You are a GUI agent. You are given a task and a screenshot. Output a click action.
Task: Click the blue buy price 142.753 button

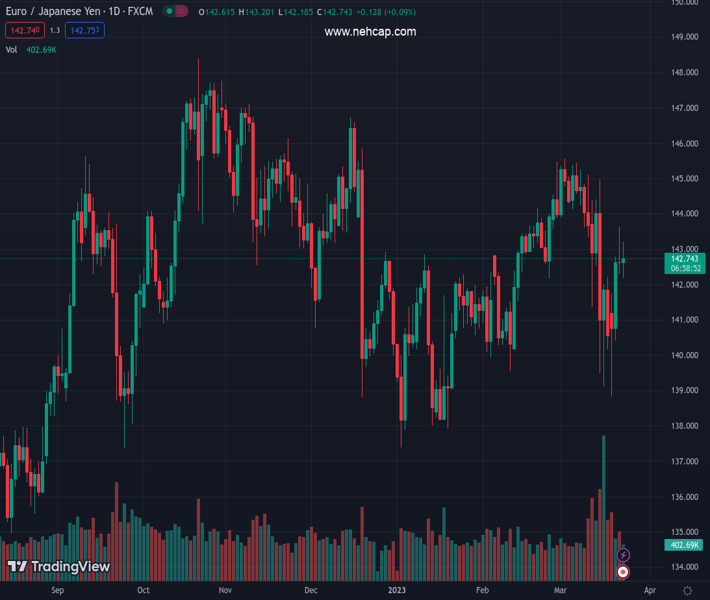[x=85, y=30]
